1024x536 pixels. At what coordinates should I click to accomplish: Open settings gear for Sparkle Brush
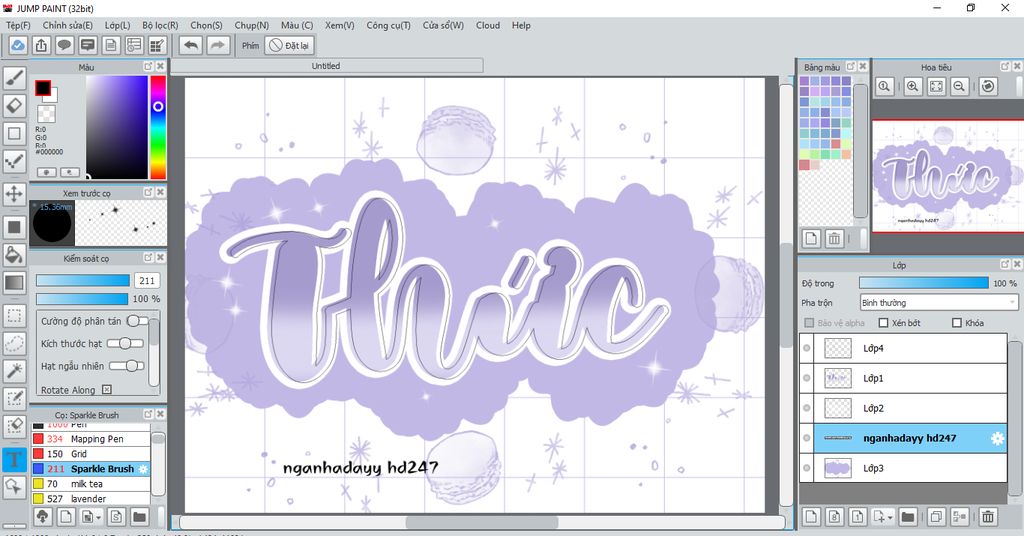click(x=143, y=469)
